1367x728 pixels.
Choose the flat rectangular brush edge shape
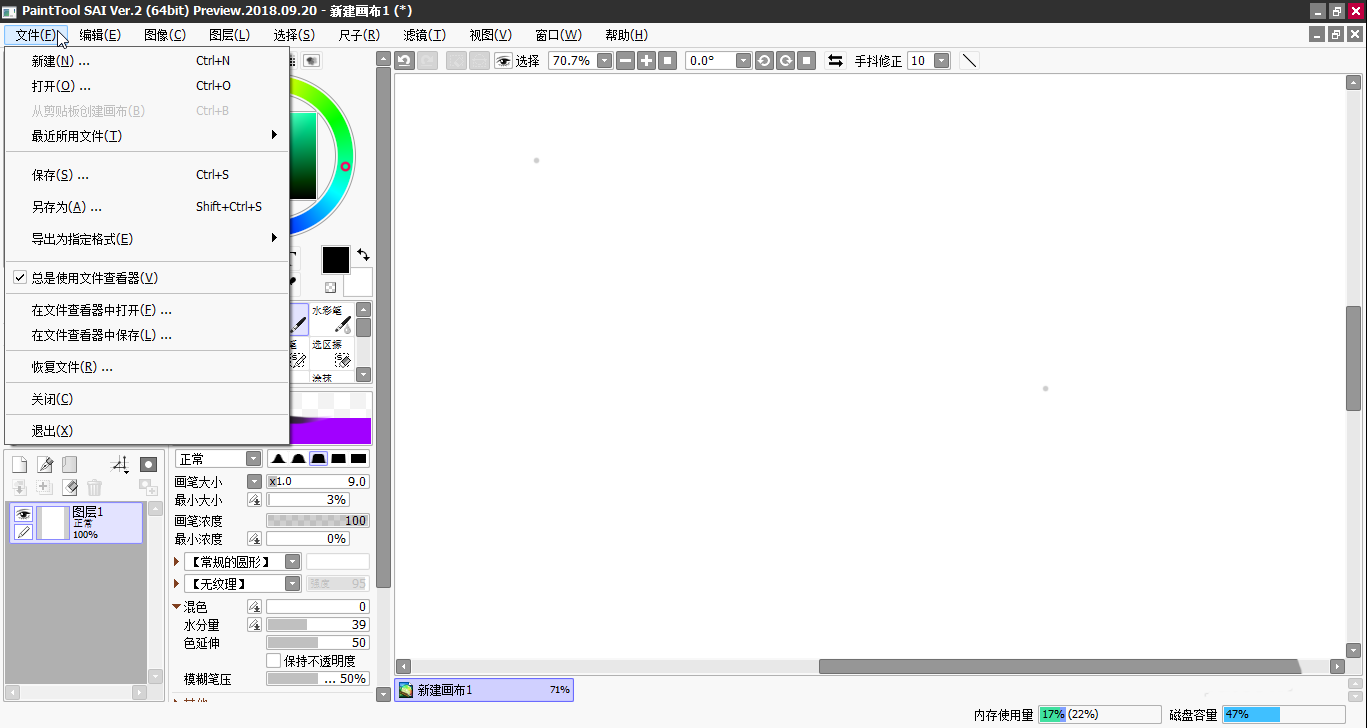(x=358, y=459)
